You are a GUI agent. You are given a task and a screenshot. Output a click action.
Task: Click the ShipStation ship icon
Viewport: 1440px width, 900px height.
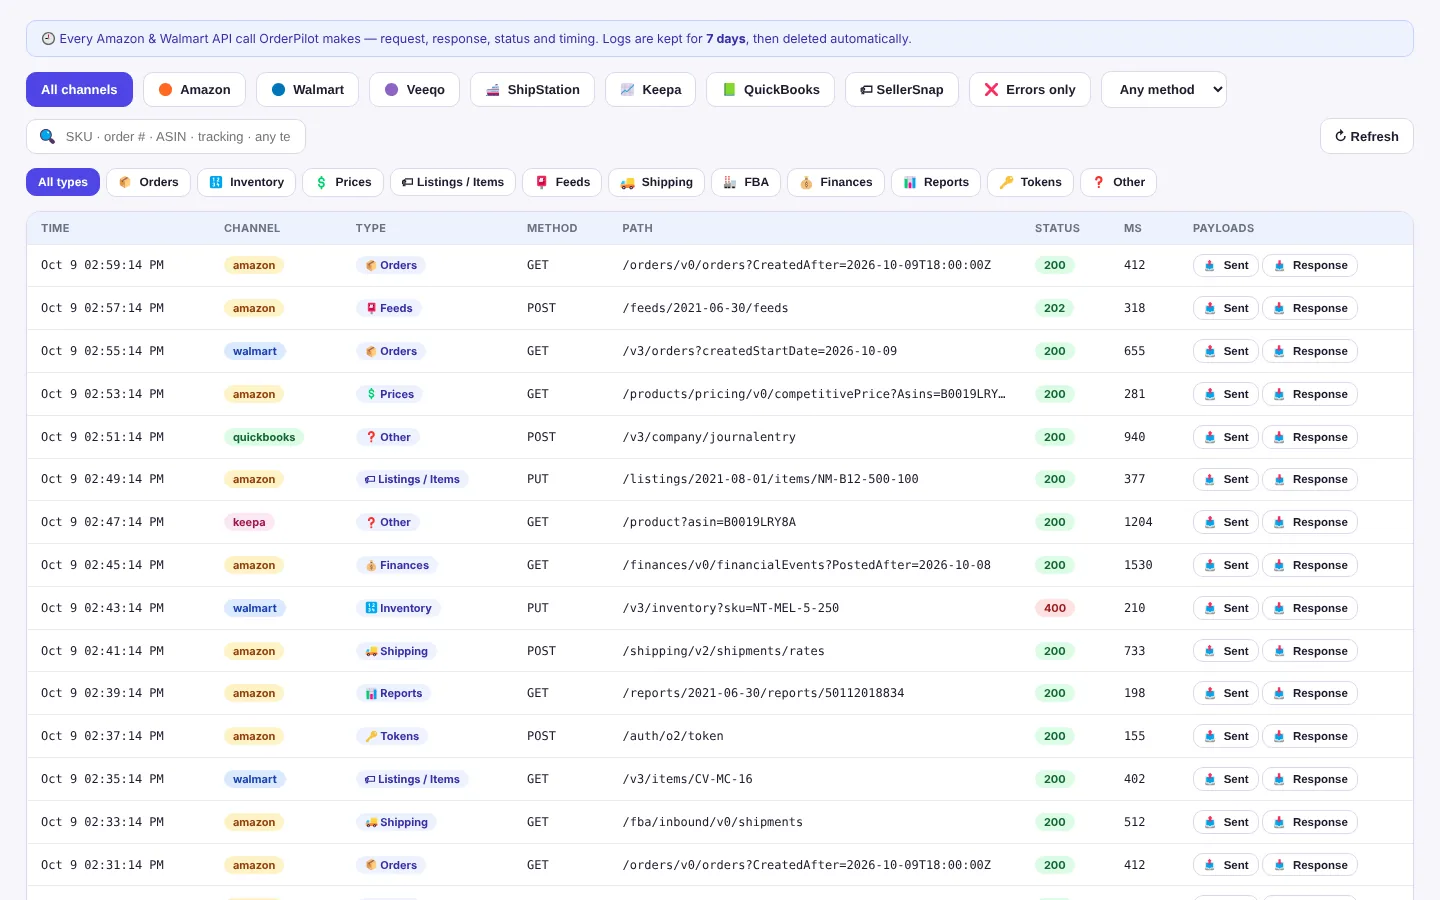(x=493, y=90)
